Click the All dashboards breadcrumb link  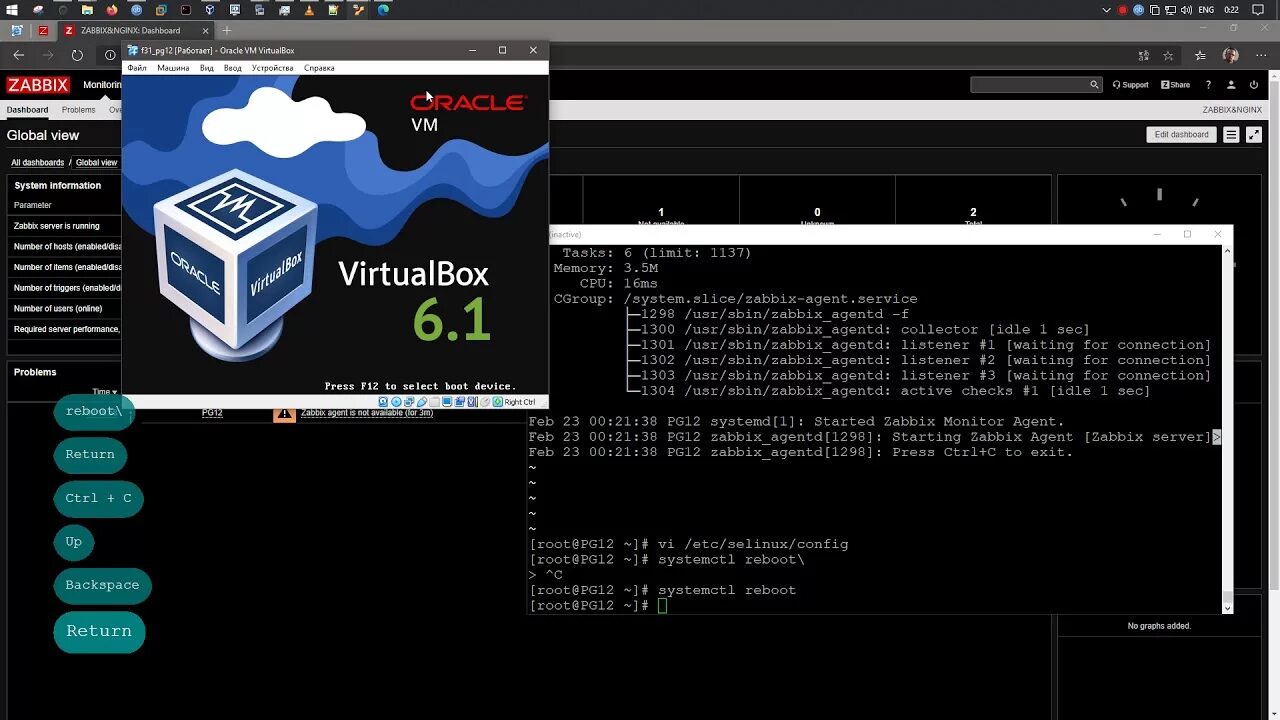[37, 162]
